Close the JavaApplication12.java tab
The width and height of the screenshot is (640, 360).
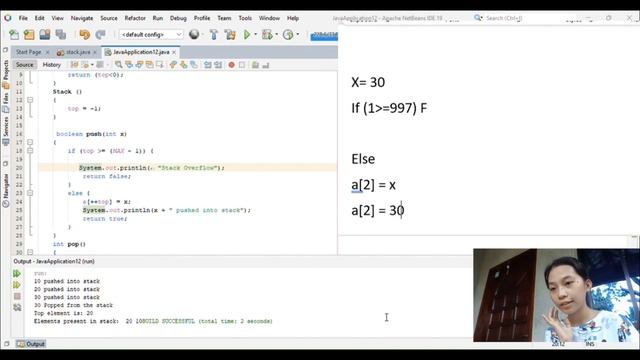[174, 52]
